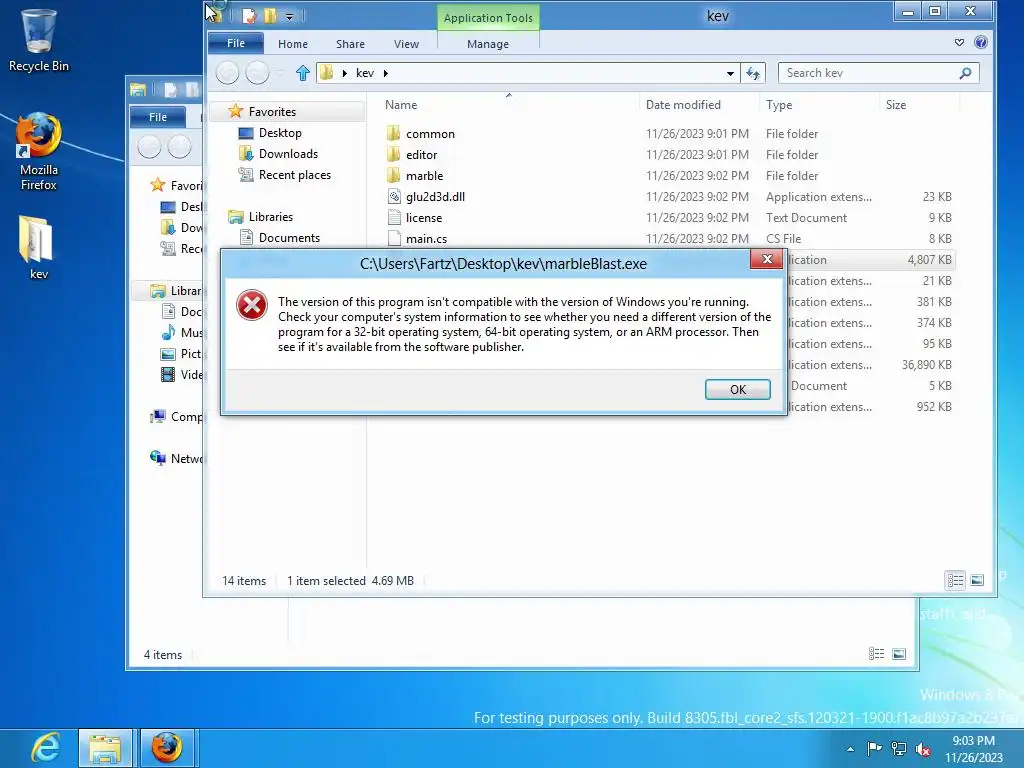Select the Application Tools contextual tab

(x=488, y=18)
